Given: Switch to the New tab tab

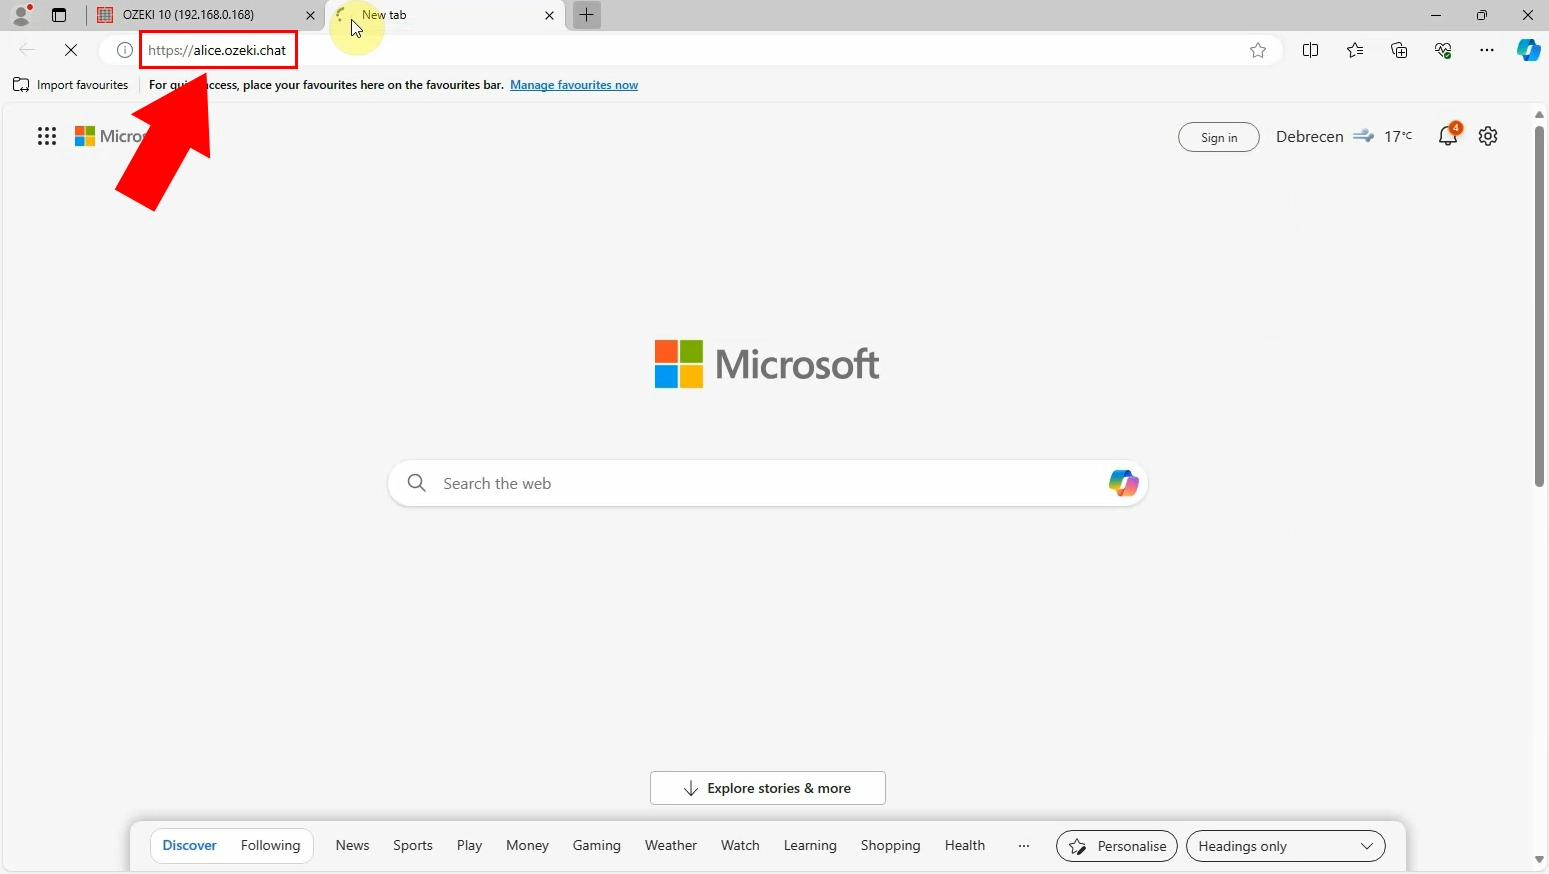Looking at the screenshot, I should [446, 15].
